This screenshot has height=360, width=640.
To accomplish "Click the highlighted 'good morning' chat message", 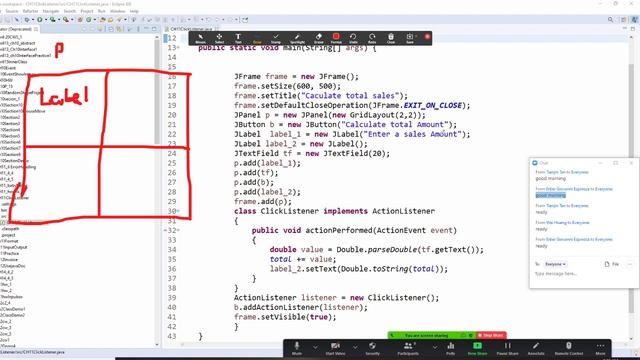I will tap(551, 196).
